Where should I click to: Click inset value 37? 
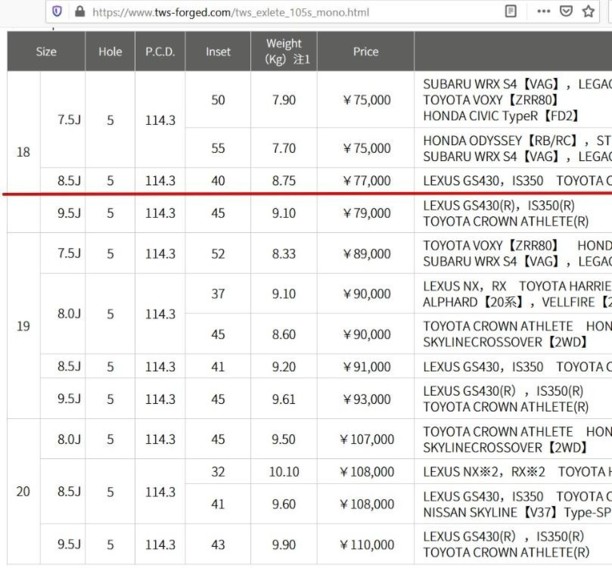218,294
